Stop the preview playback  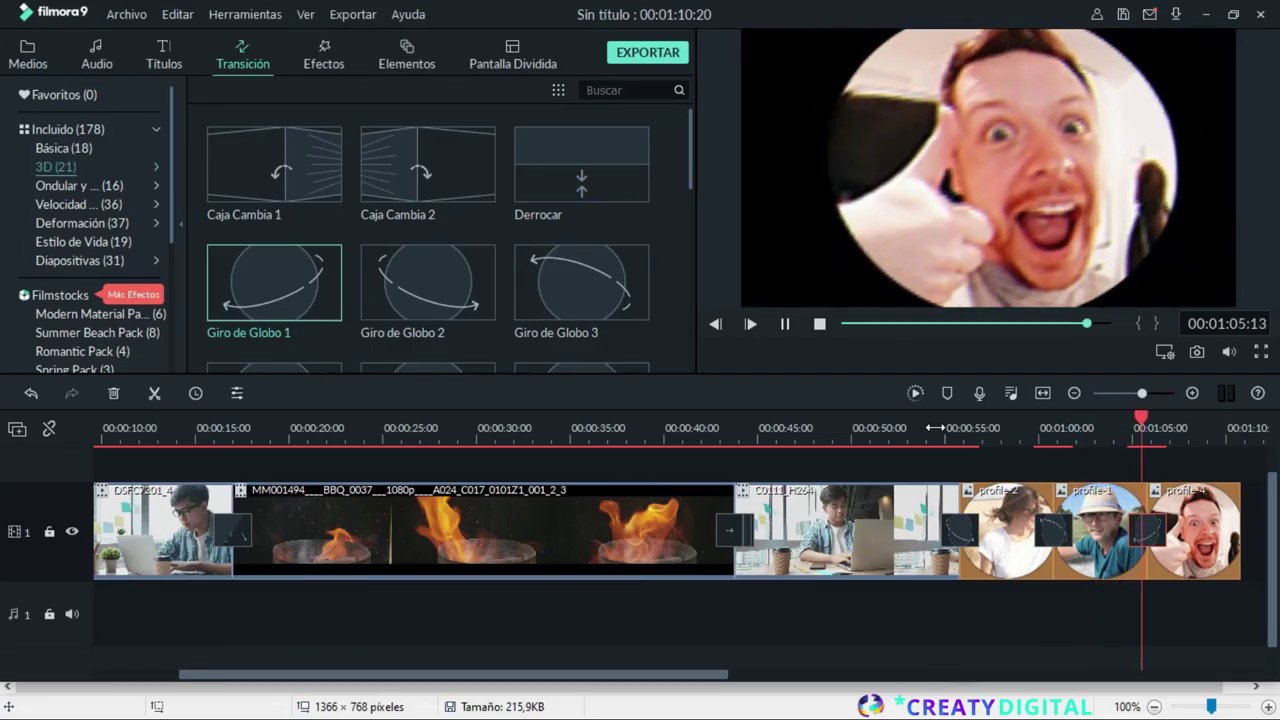(820, 324)
